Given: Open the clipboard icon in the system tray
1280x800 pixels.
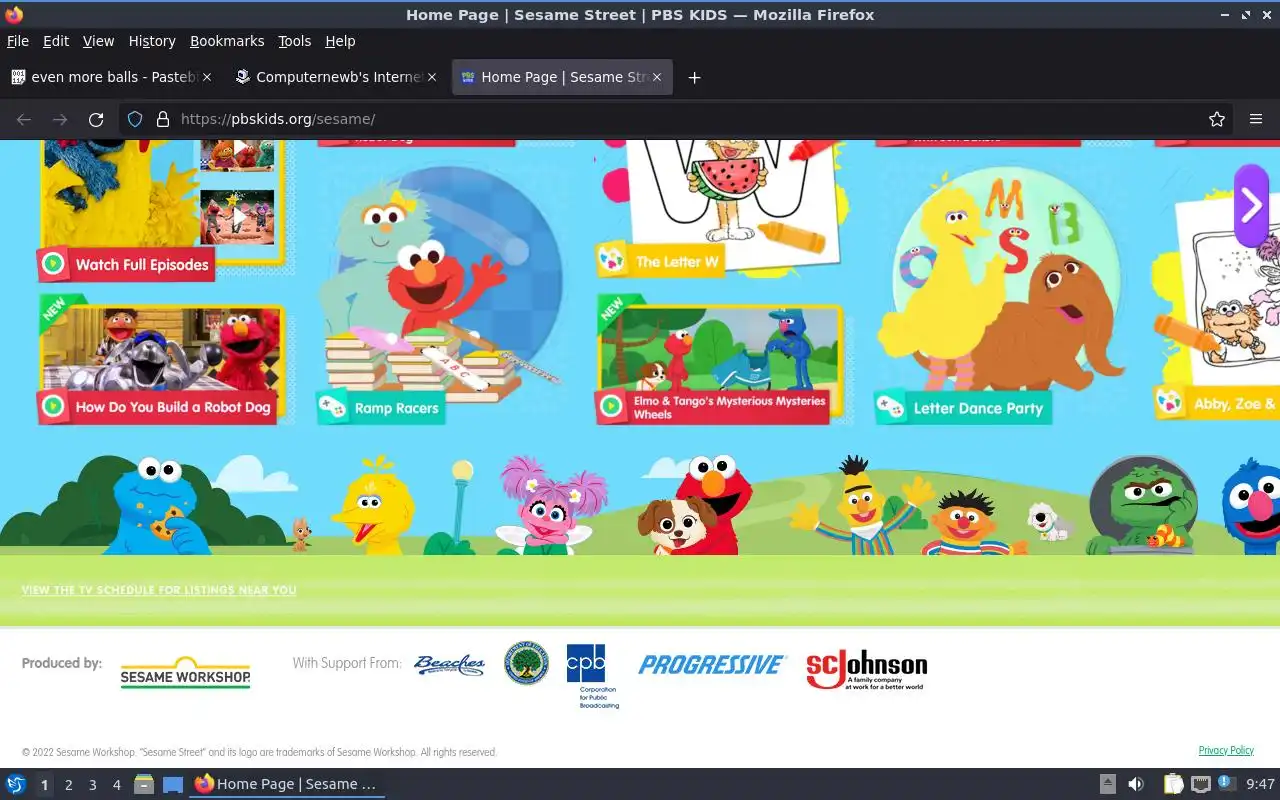Looking at the screenshot, I should [x=1172, y=784].
